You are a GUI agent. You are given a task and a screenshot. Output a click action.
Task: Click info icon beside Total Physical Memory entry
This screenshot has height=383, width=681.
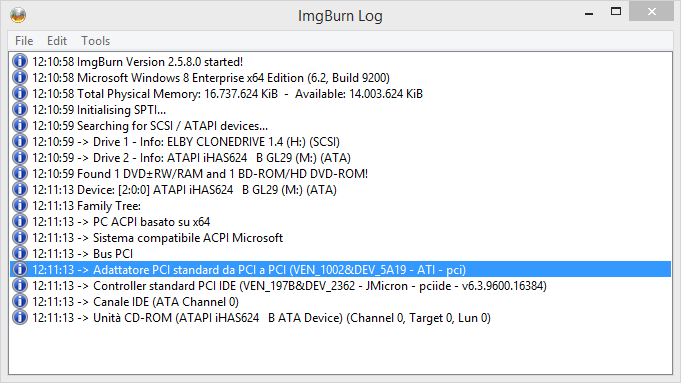[20, 93]
